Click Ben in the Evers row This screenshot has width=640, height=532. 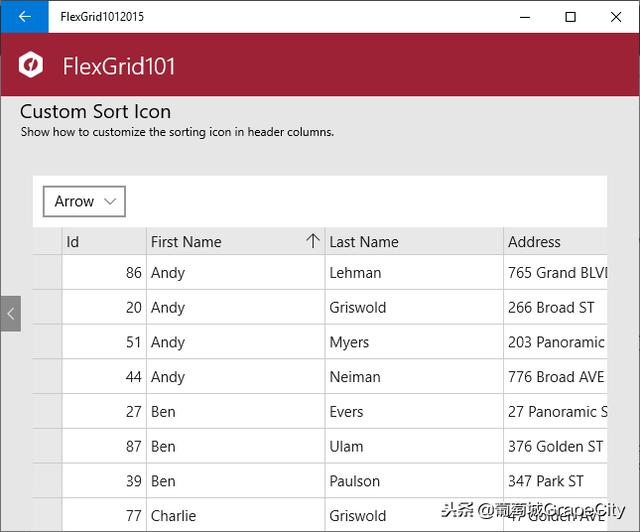click(236, 411)
